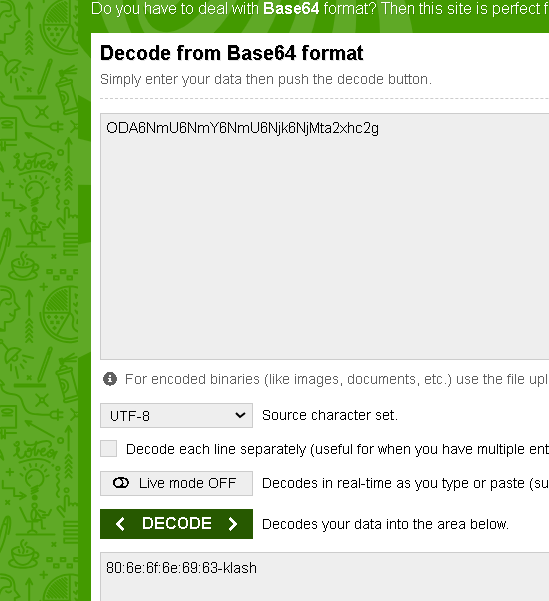Click the left chevron on the DECODE button
549x601 pixels.
click(120, 524)
